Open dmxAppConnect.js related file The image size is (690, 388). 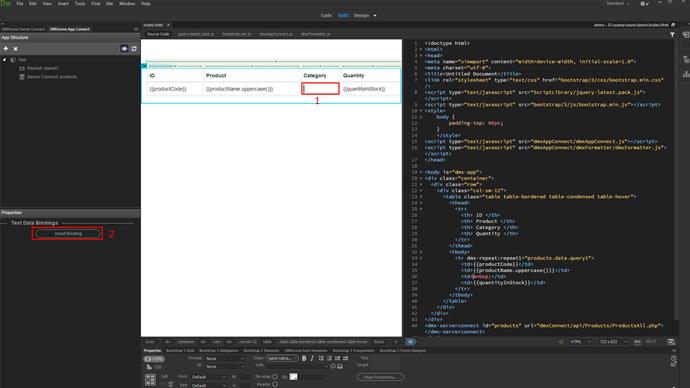point(276,34)
